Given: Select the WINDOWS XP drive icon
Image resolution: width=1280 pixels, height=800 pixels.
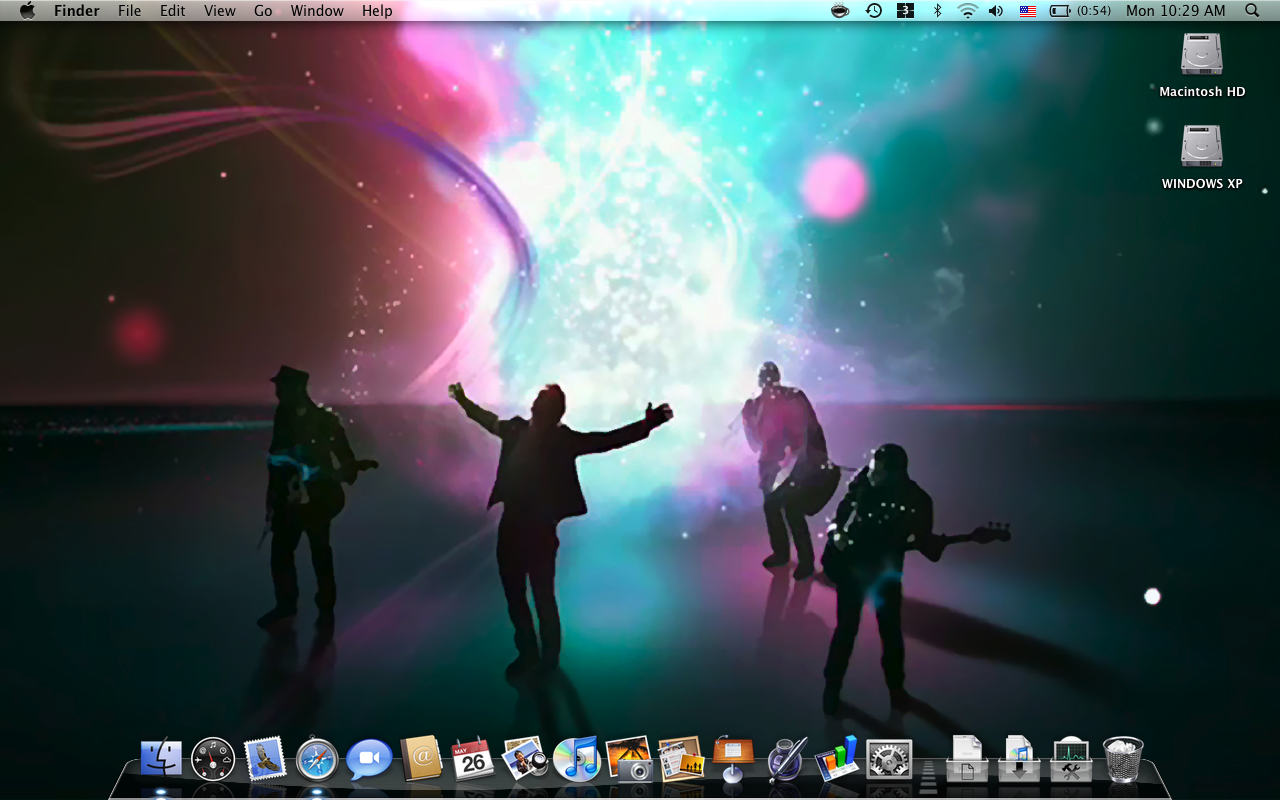Looking at the screenshot, I should [1202, 146].
